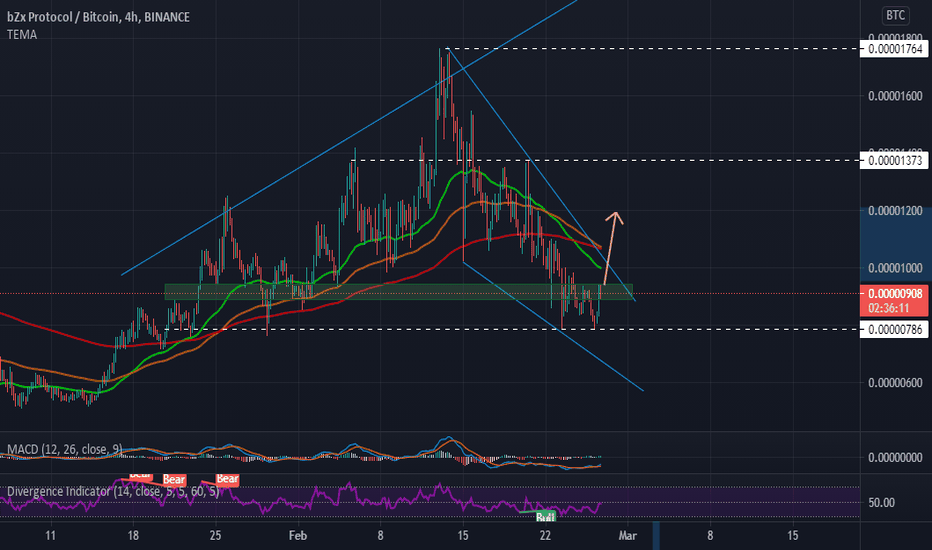Click the 0.00001200 price axis value
Image resolution: width=932 pixels, height=550 pixels.
click(x=895, y=211)
